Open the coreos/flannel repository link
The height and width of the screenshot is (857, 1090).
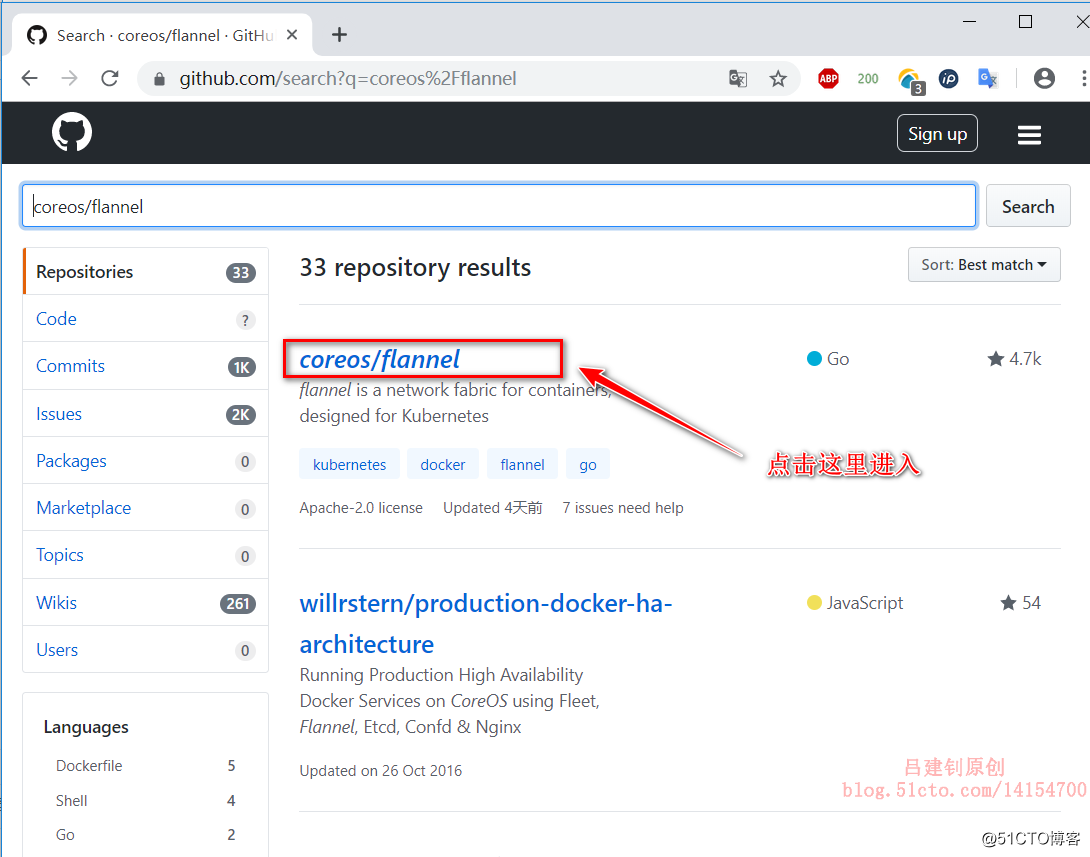pyautogui.click(x=380, y=359)
